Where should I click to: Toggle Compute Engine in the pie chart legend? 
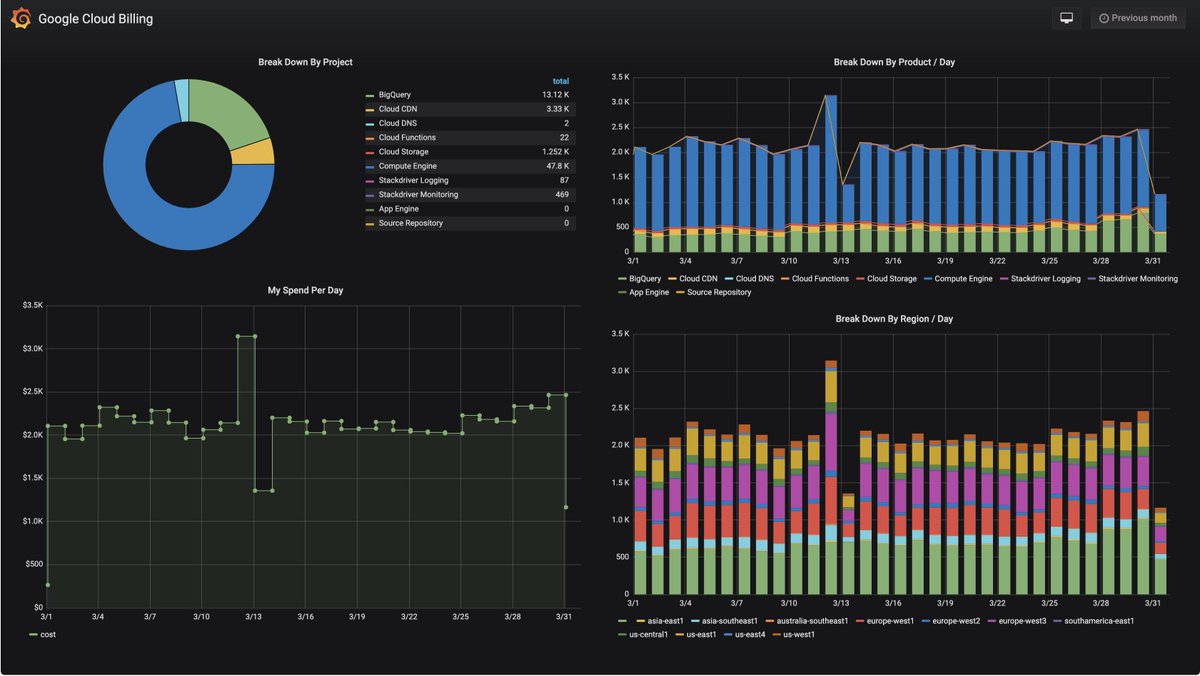tap(408, 166)
